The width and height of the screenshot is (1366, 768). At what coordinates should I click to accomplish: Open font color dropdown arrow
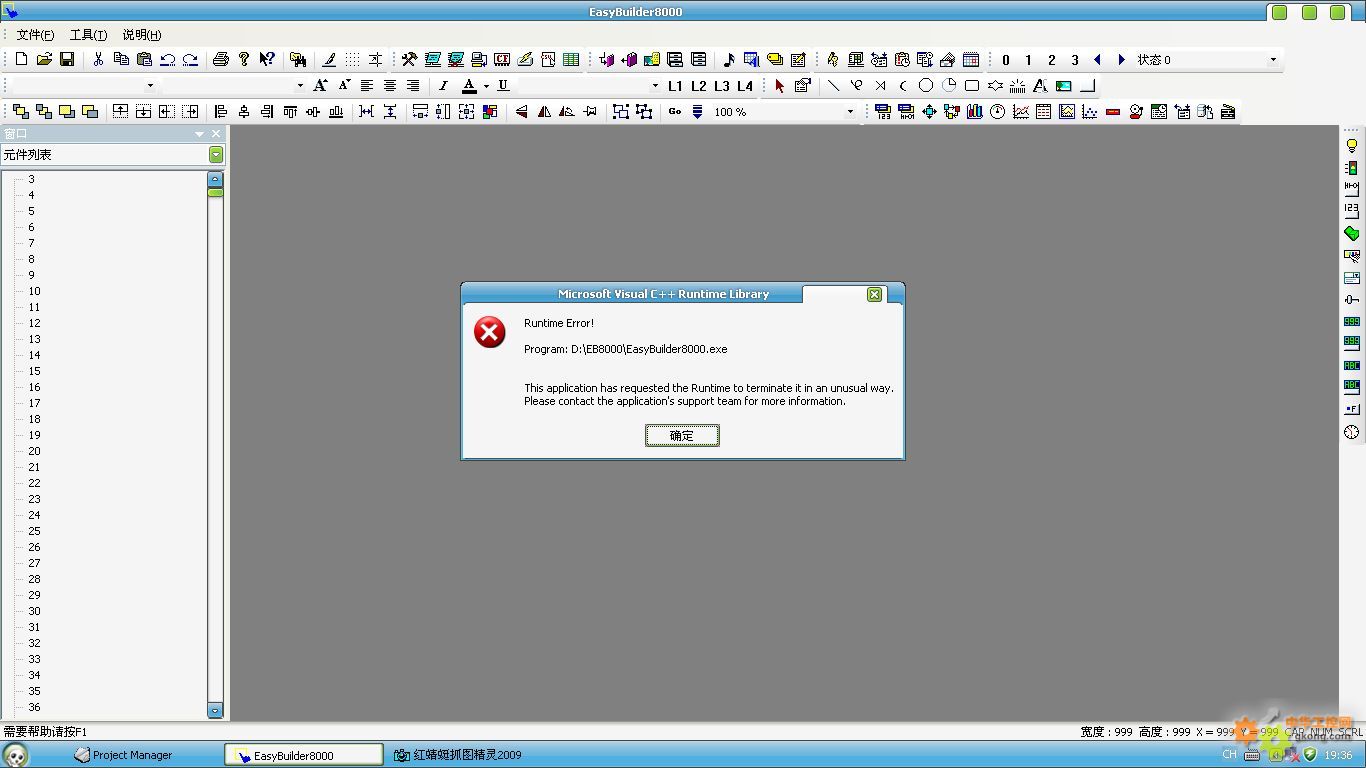487,86
